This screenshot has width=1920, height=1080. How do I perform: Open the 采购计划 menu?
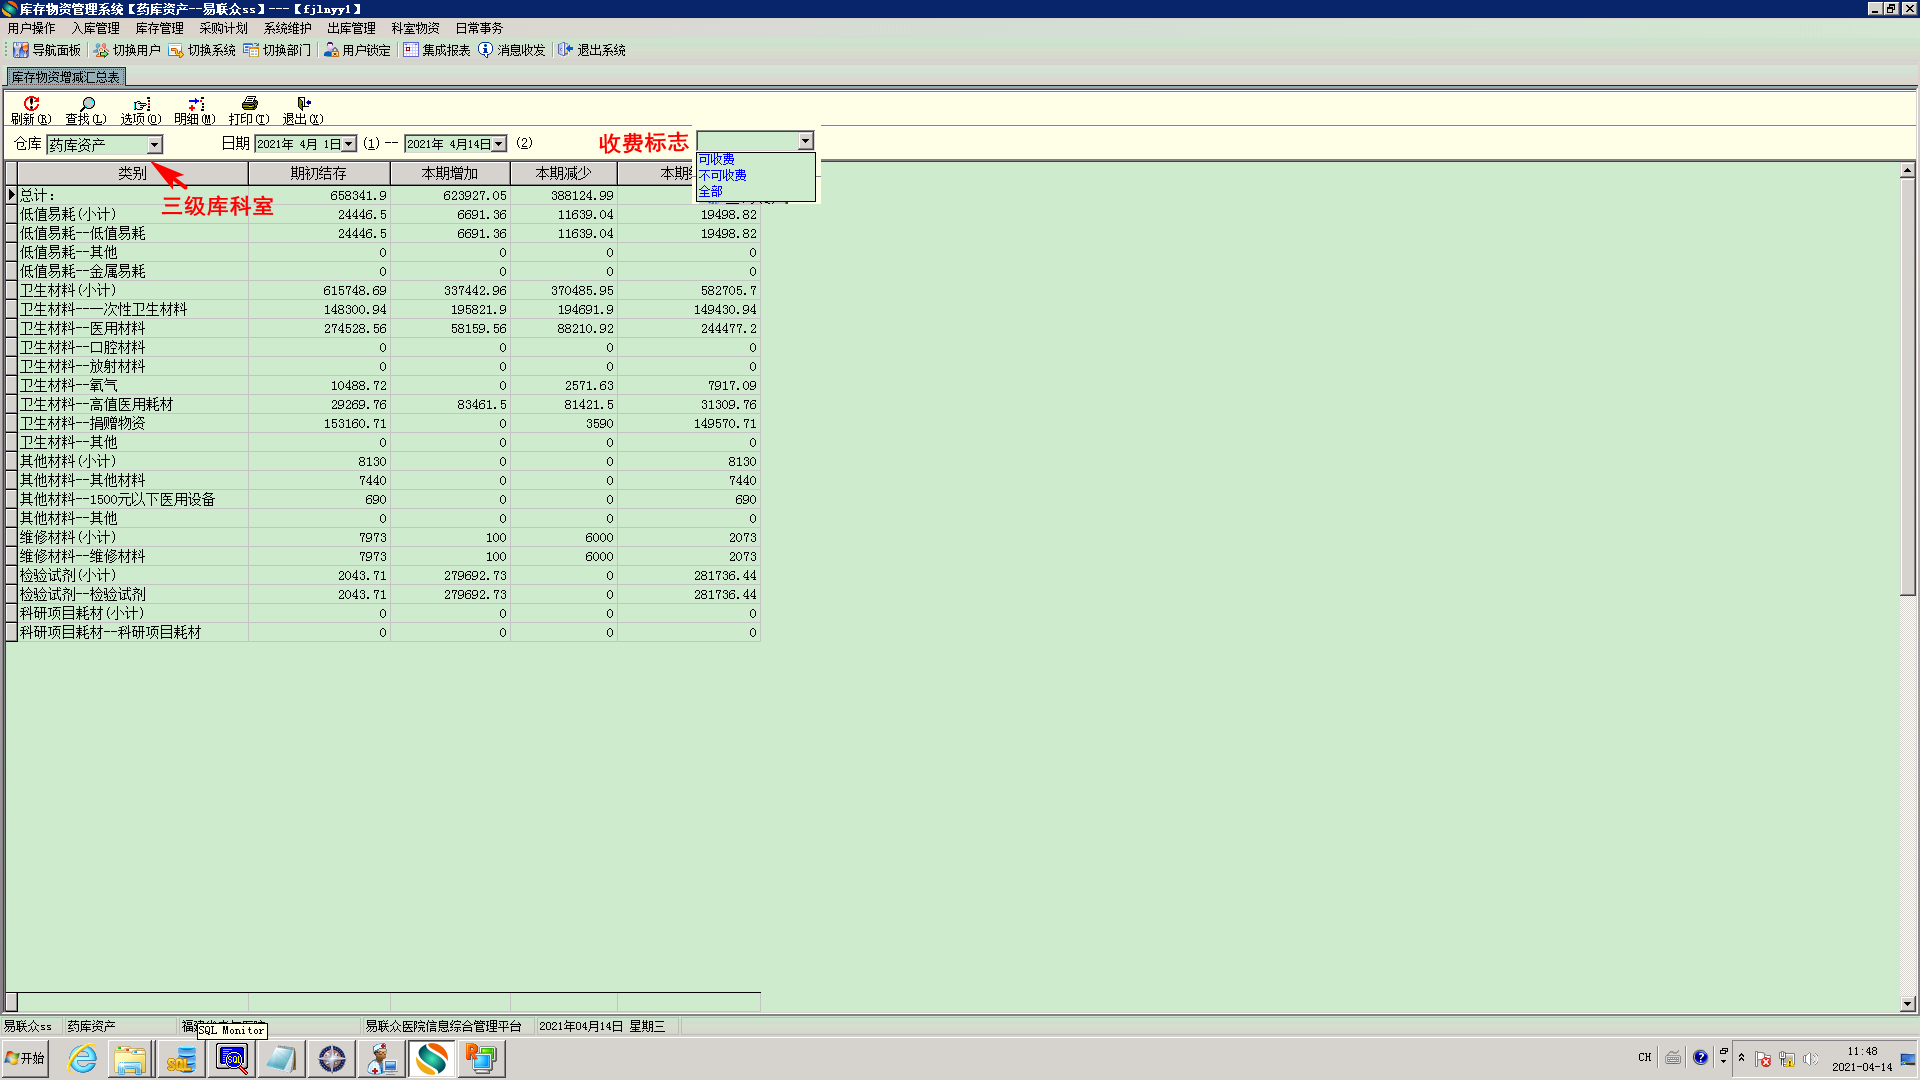click(x=223, y=28)
